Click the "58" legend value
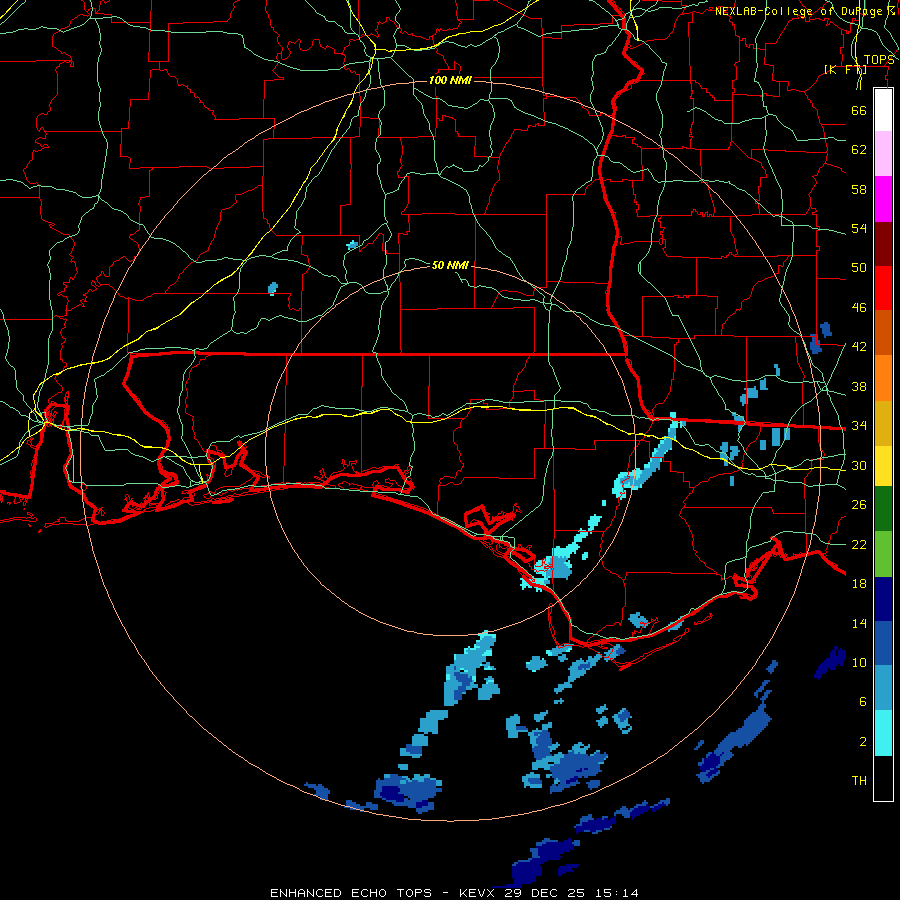900x900 pixels. (859, 189)
